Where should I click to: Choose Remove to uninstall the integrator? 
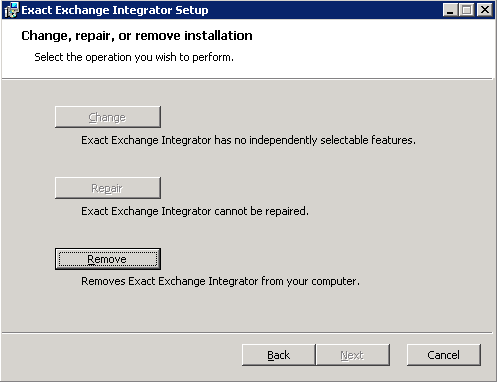108,259
